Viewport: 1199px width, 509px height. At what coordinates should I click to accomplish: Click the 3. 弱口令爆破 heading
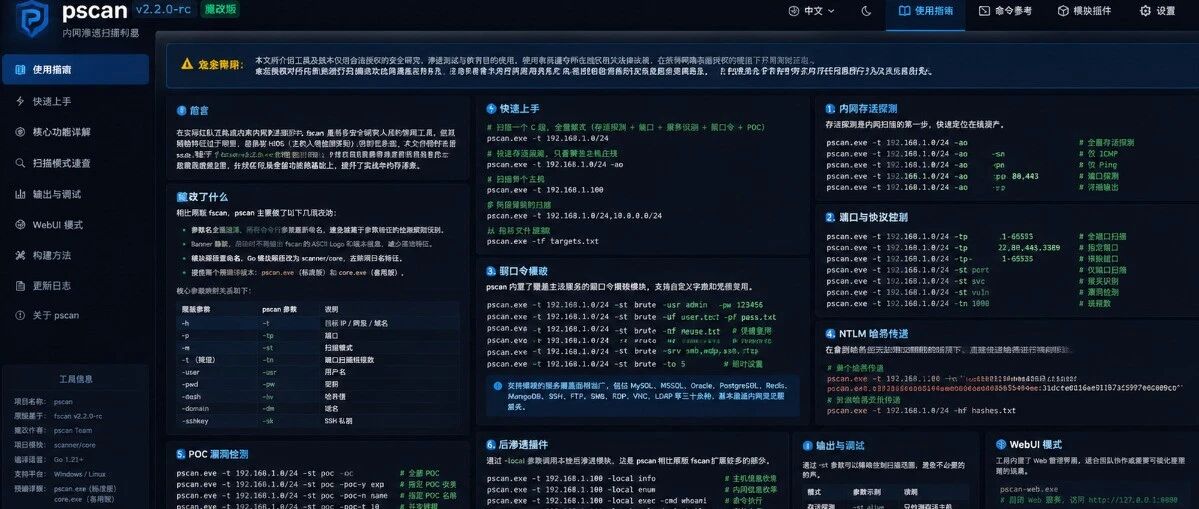pos(517,271)
